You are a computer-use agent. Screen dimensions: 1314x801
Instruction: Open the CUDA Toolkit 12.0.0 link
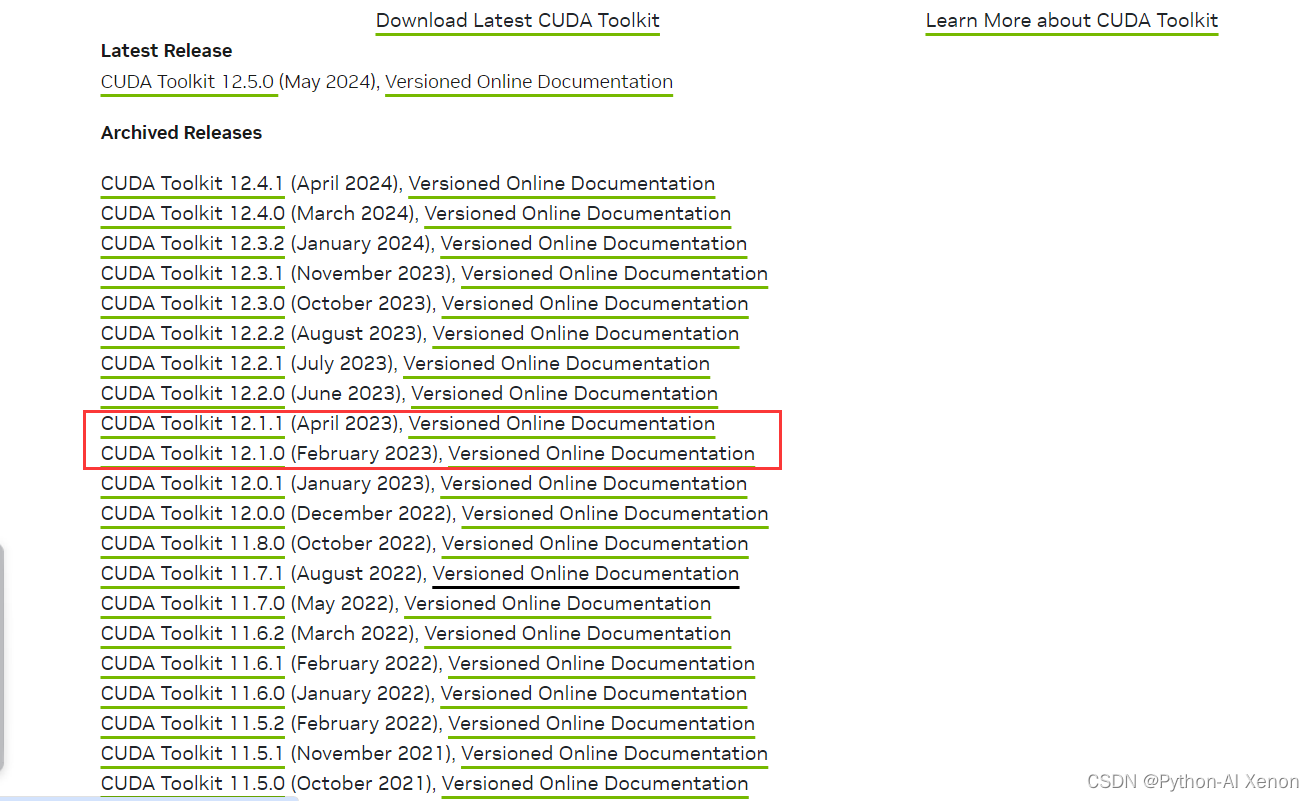click(193, 514)
